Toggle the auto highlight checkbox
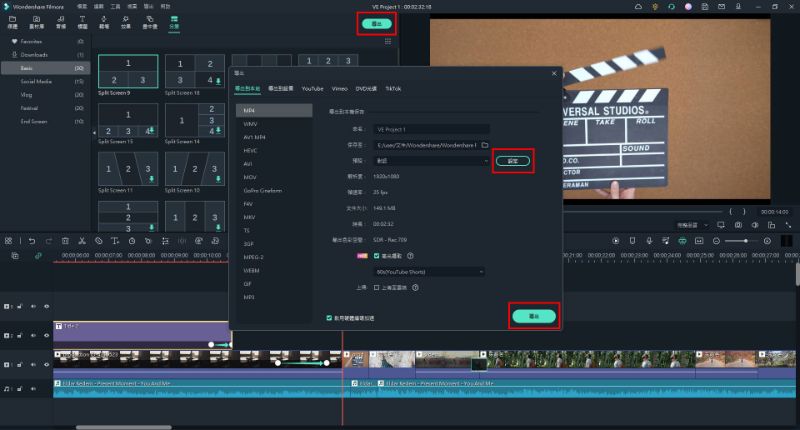The width and height of the screenshot is (800, 430). coord(377,256)
